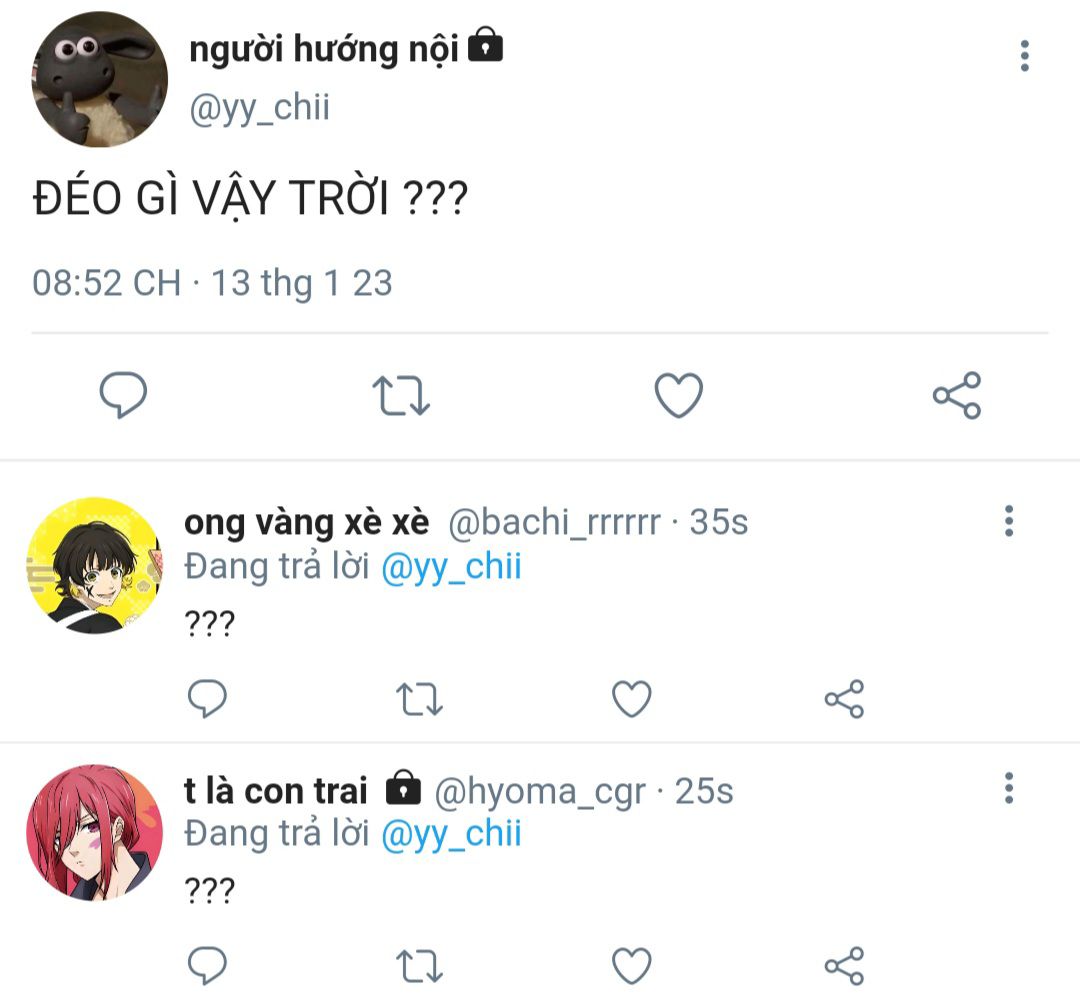Like the main tweet ĐÉO GÌ VẬY TRỜI
Screen dimensions: 1080x1004
pyautogui.click(x=678, y=395)
